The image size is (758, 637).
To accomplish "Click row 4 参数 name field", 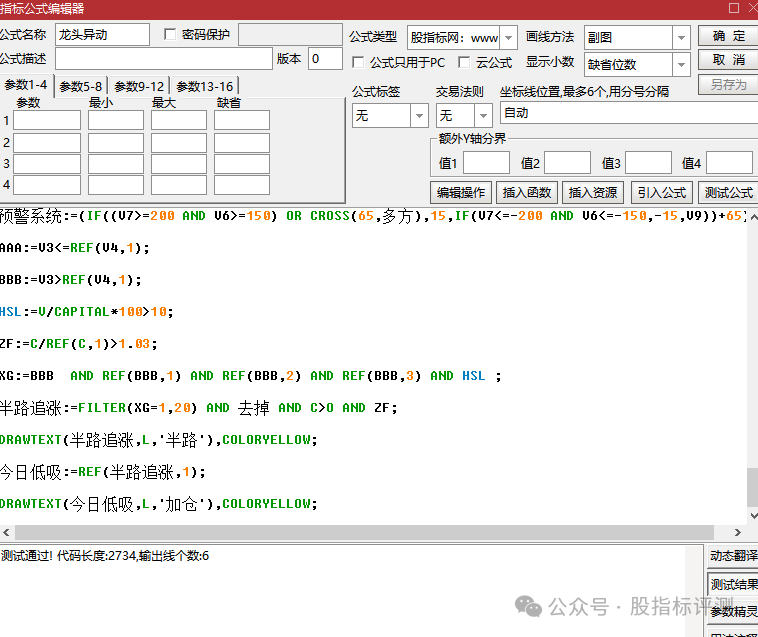I will [x=47, y=185].
